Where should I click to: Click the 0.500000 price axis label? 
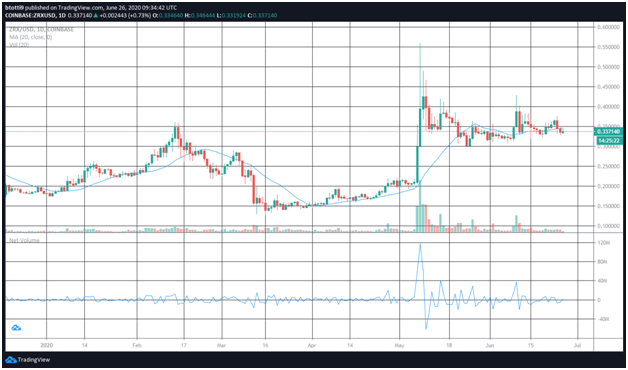[x=607, y=67]
